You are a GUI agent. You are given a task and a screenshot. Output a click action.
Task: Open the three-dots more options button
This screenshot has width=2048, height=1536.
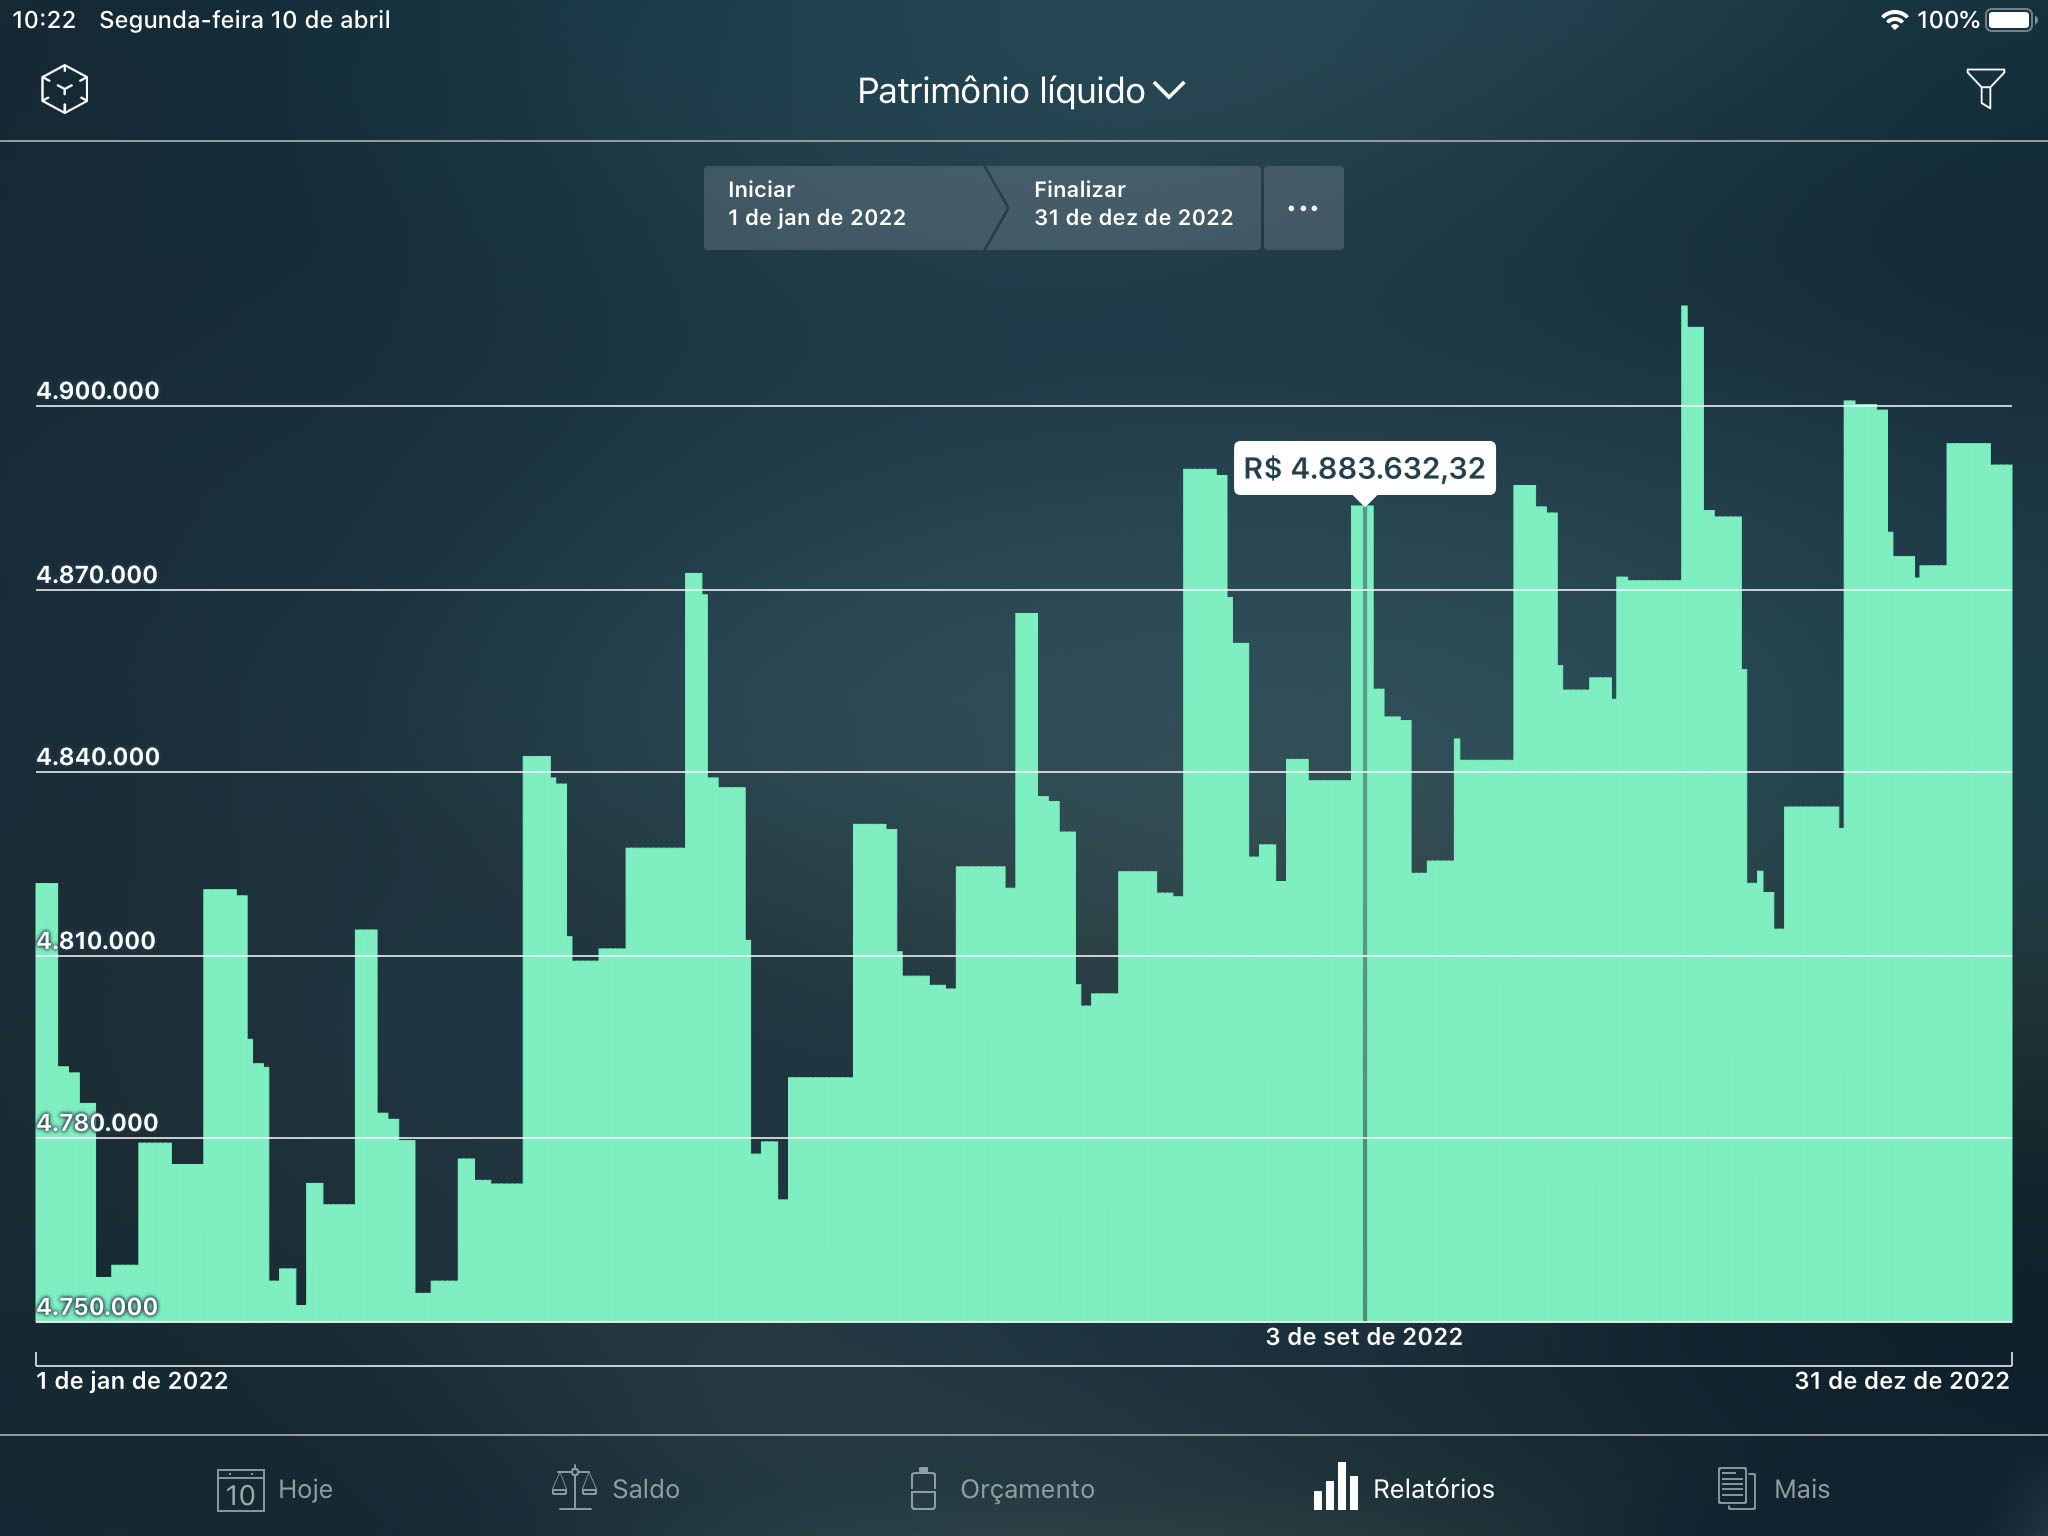coord(1303,208)
